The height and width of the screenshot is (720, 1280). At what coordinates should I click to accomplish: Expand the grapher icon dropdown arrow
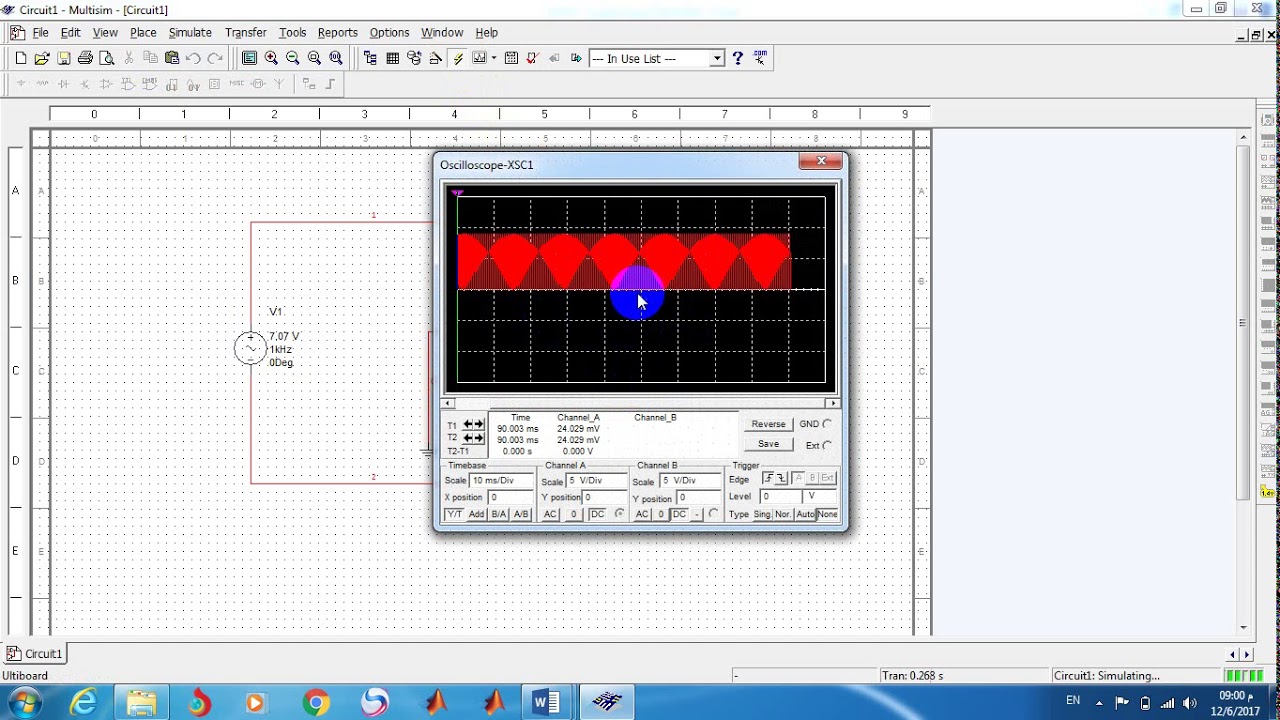click(x=494, y=58)
